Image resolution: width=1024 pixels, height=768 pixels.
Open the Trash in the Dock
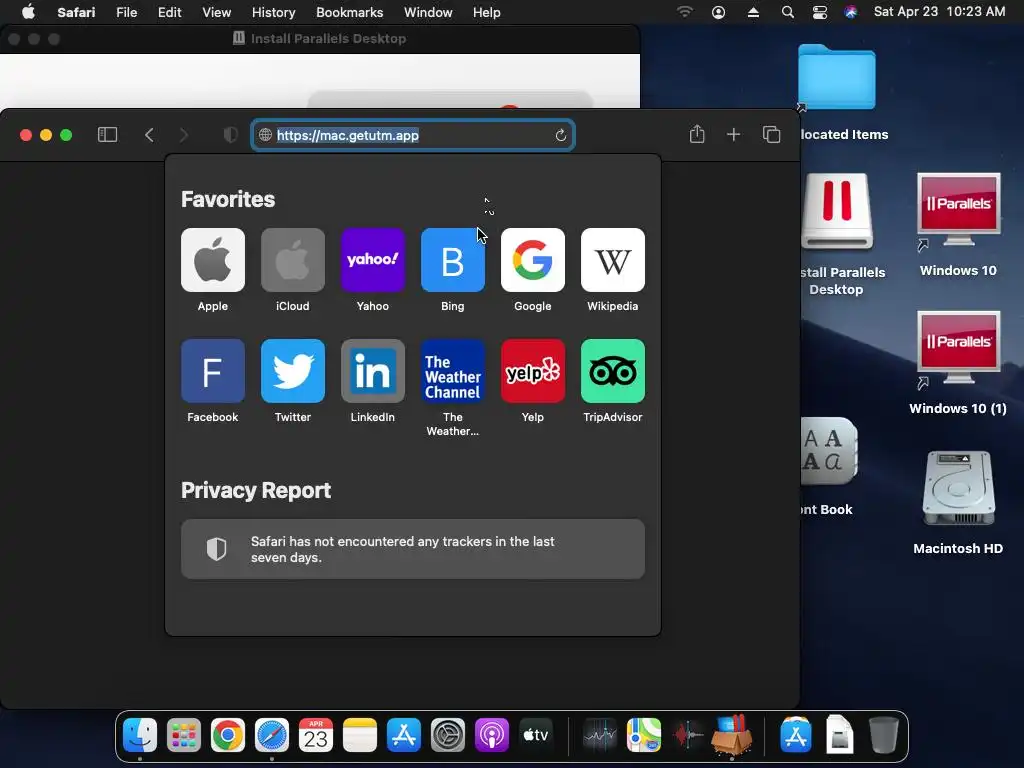884,735
